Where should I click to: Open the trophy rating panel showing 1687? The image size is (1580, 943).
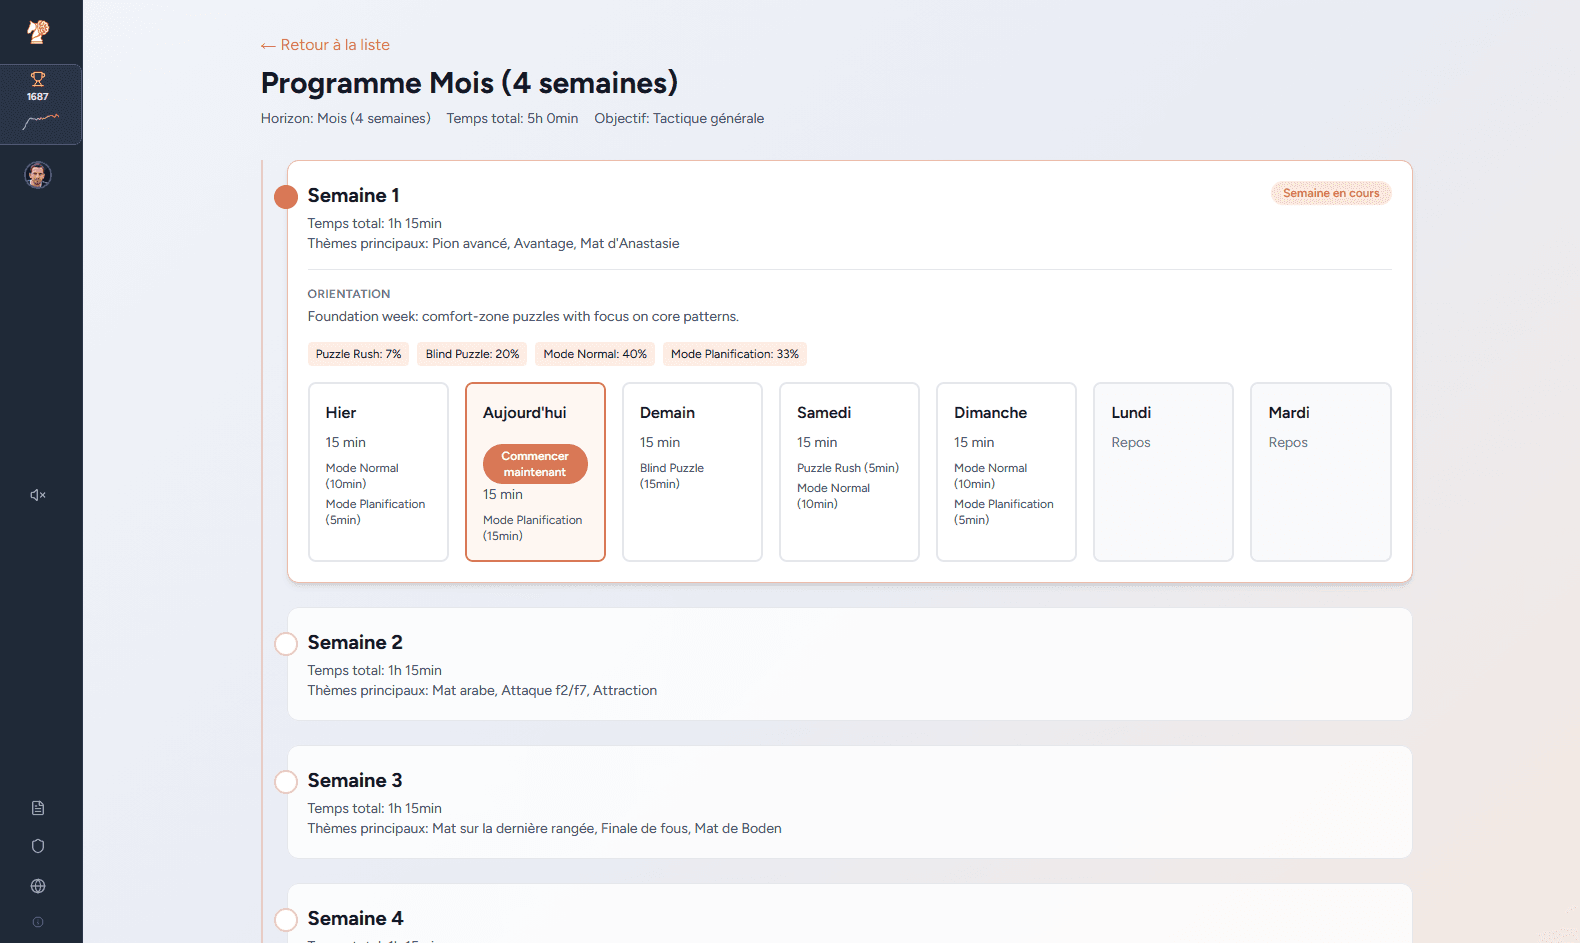39,104
